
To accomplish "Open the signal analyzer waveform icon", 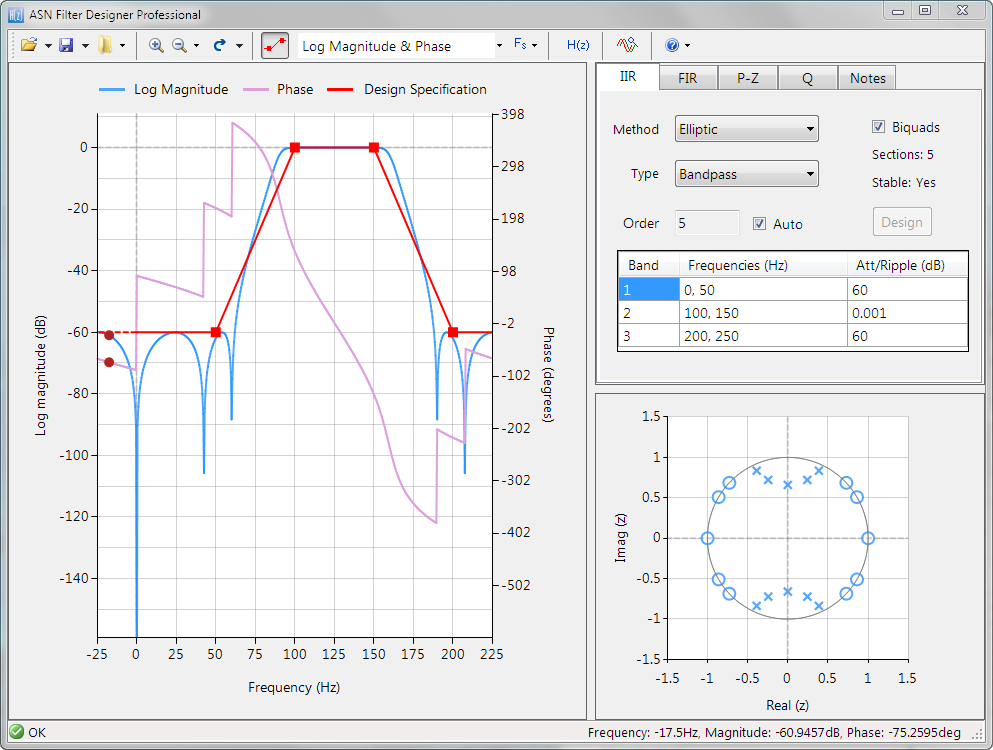I will [627, 45].
